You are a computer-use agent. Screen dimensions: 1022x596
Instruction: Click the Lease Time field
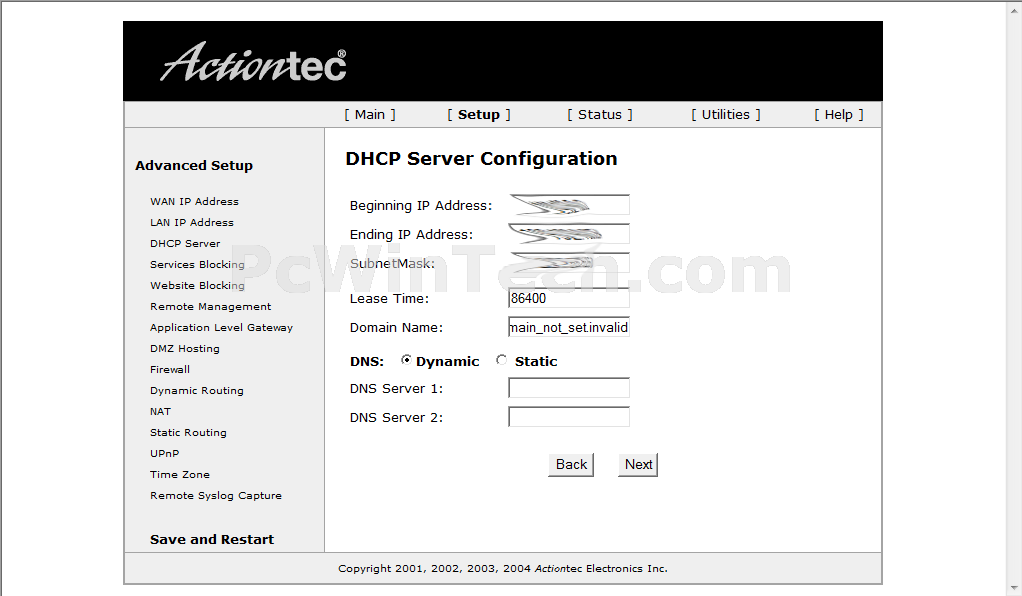tap(569, 298)
